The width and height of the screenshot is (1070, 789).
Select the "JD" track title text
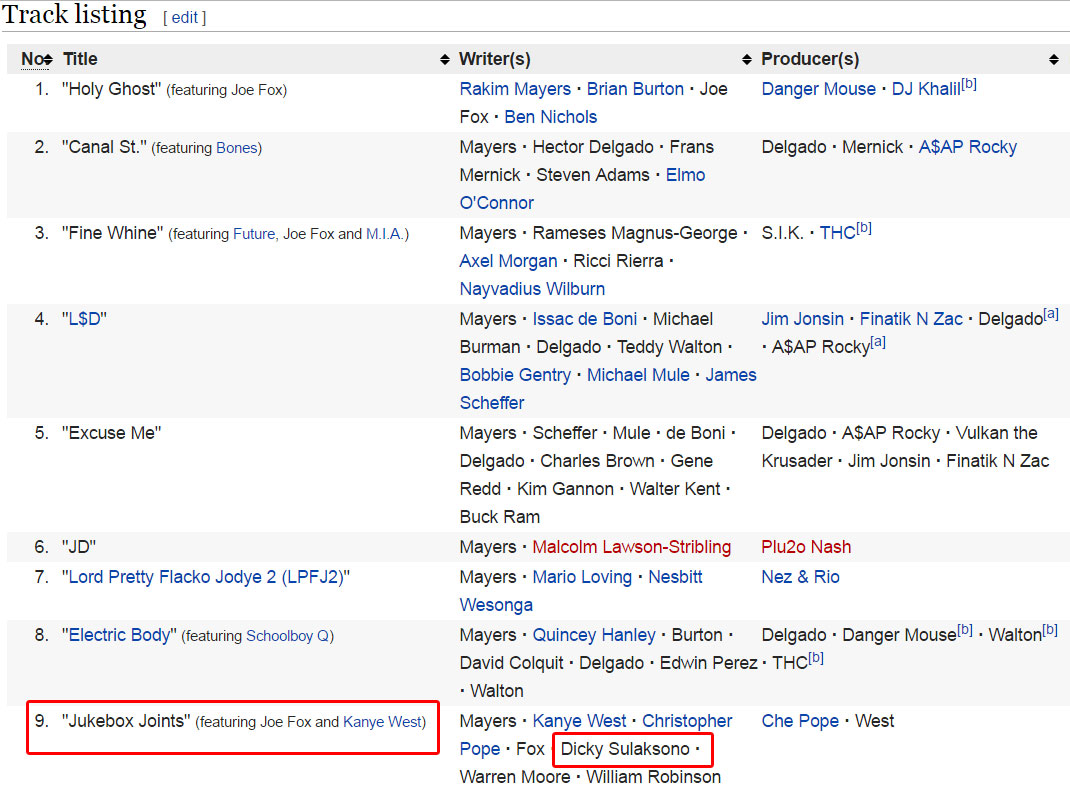pyautogui.click(x=79, y=547)
